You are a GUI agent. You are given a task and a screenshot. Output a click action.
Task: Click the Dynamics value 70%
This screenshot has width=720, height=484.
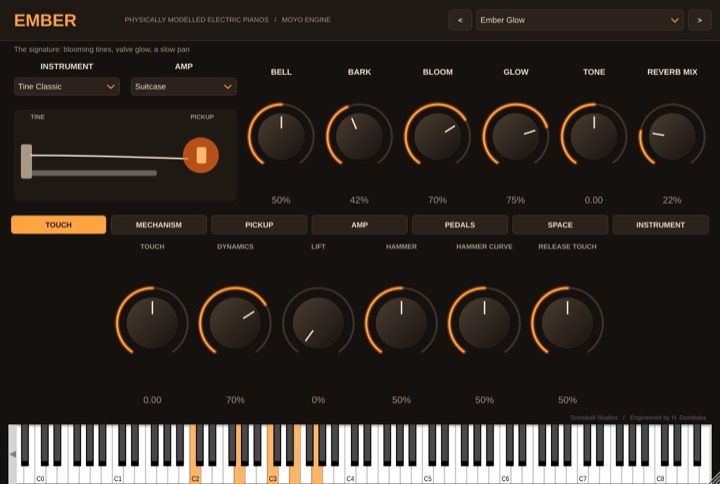pyautogui.click(x=235, y=400)
